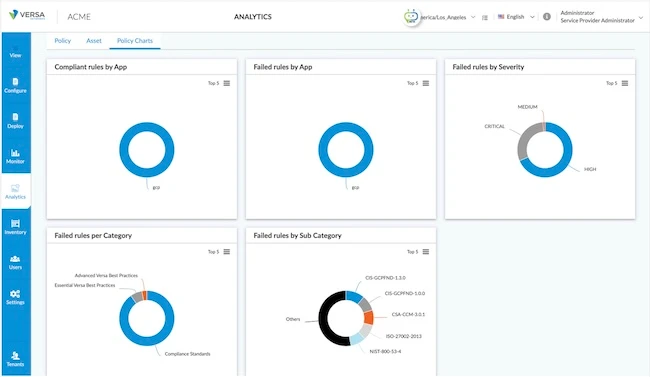The image size is (650, 377).
Task: Click blue Compliance Standards segment in Category donut
Action: (147, 342)
